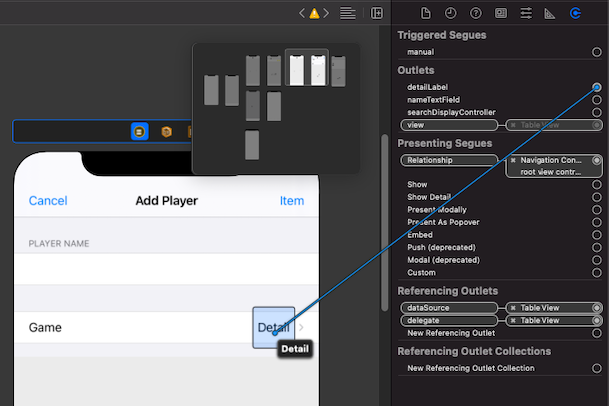Select the highlighted white scene pair thumbnail
Image resolution: width=609 pixels, height=406 pixels.
coord(307,68)
